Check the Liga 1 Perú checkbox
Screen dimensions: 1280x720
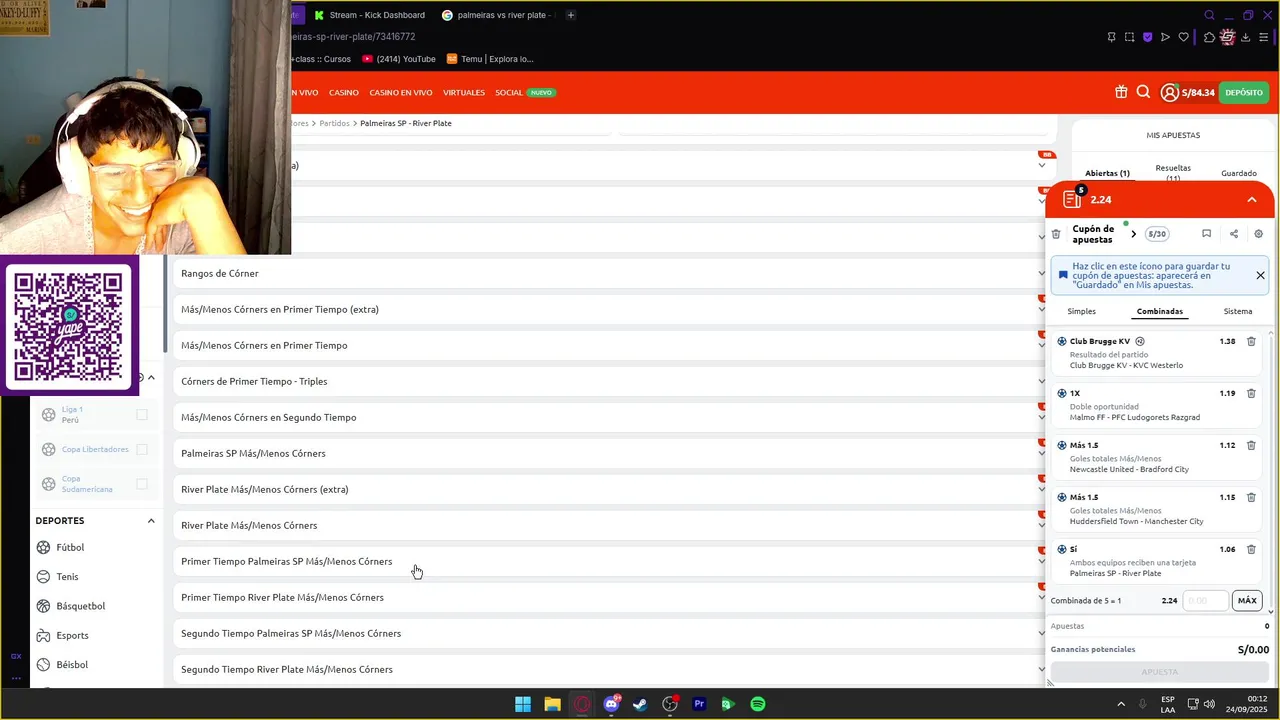click(142, 414)
